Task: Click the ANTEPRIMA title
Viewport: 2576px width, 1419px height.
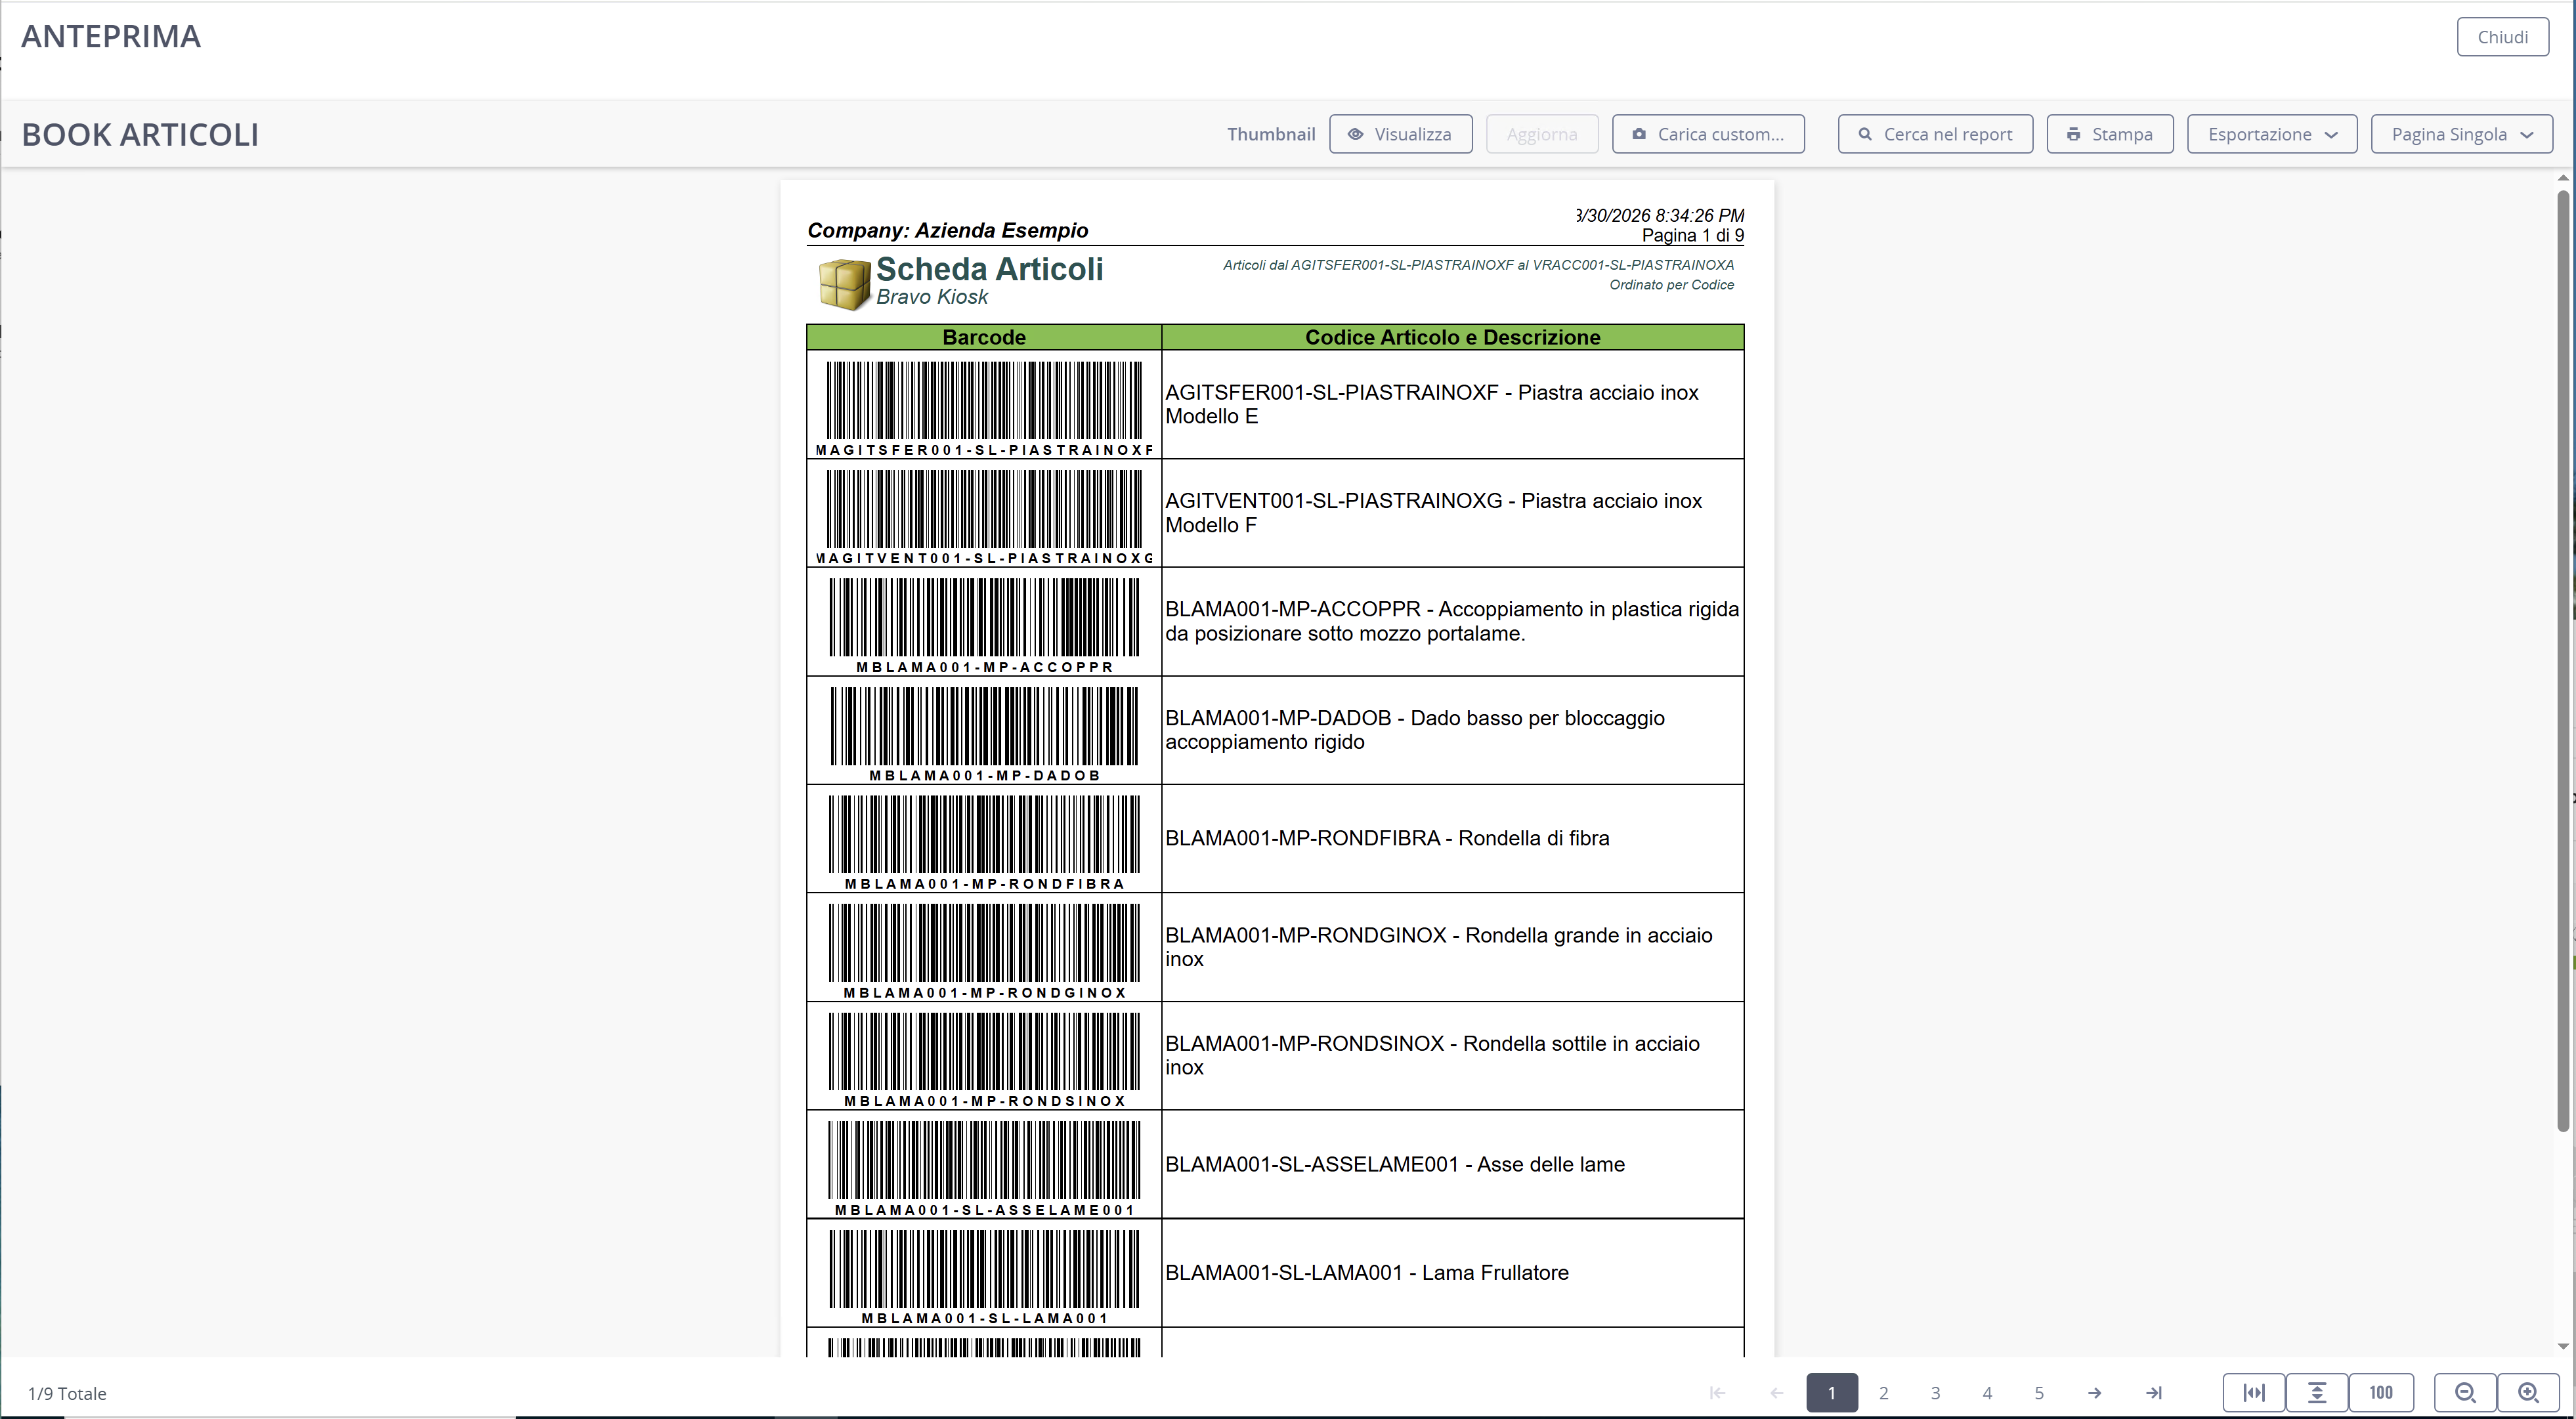Action: [x=111, y=36]
